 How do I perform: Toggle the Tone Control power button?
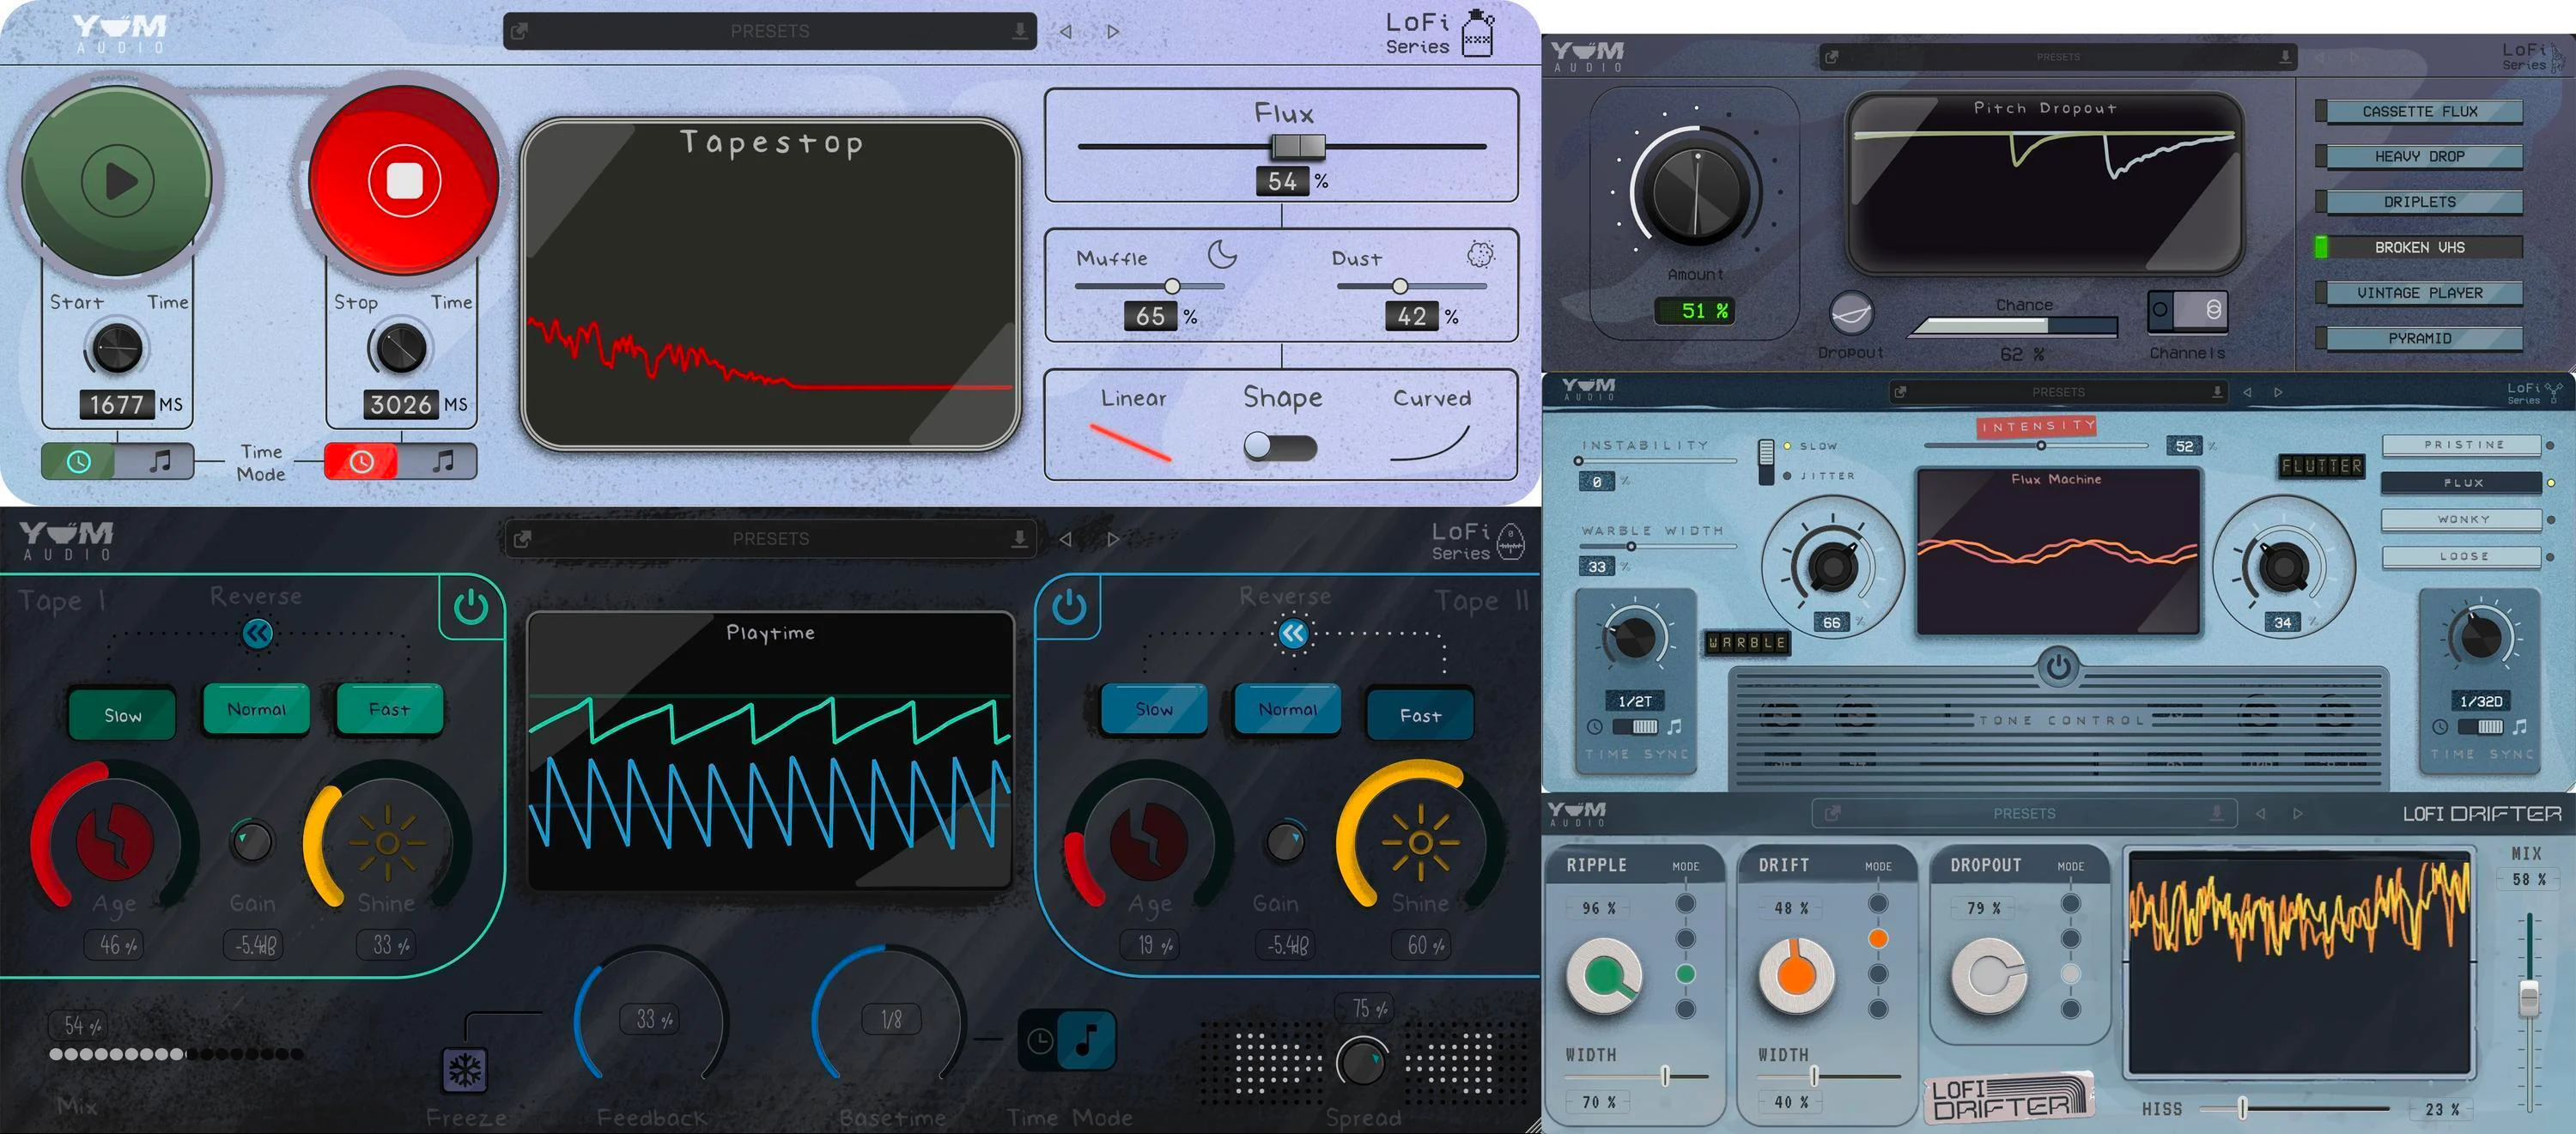[2057, 667]
